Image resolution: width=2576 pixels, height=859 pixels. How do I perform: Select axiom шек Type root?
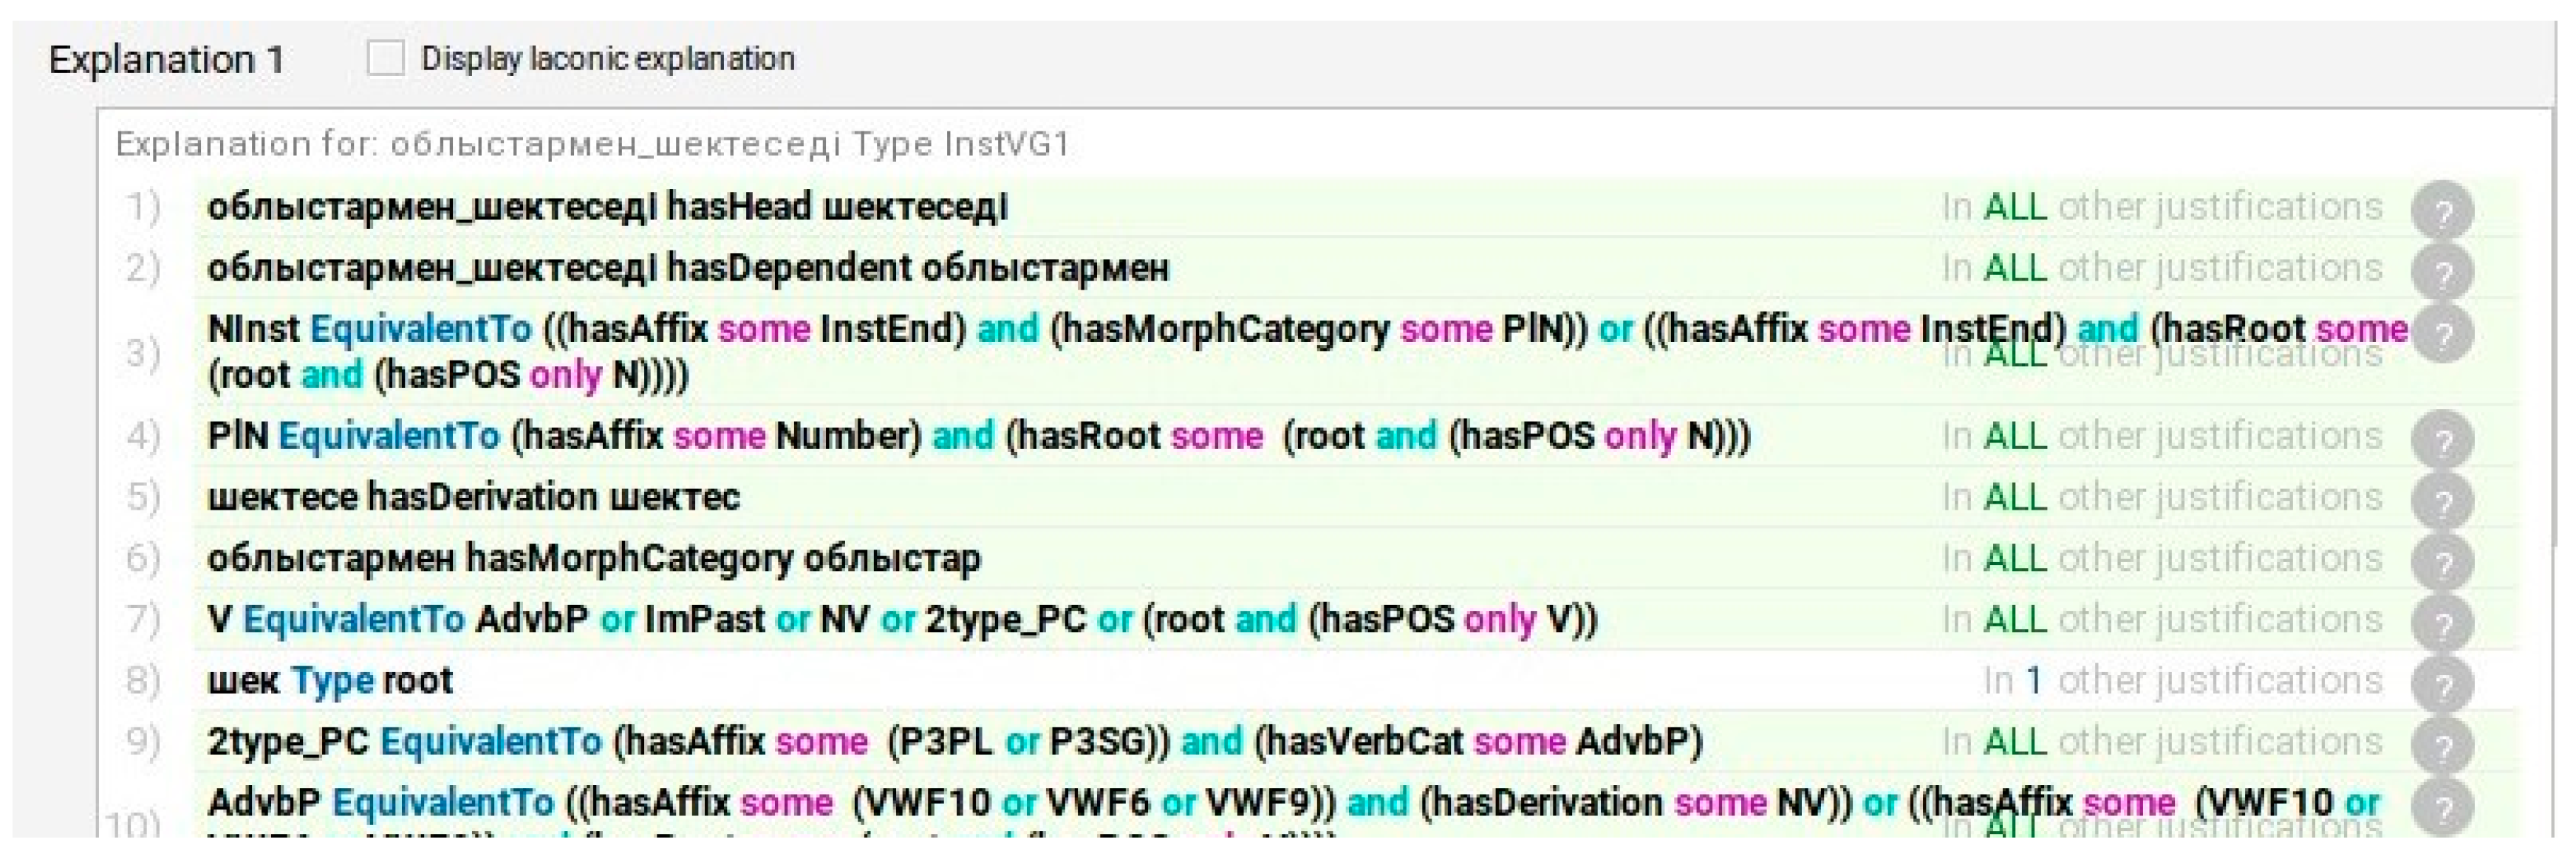click(x=330, y=681)
